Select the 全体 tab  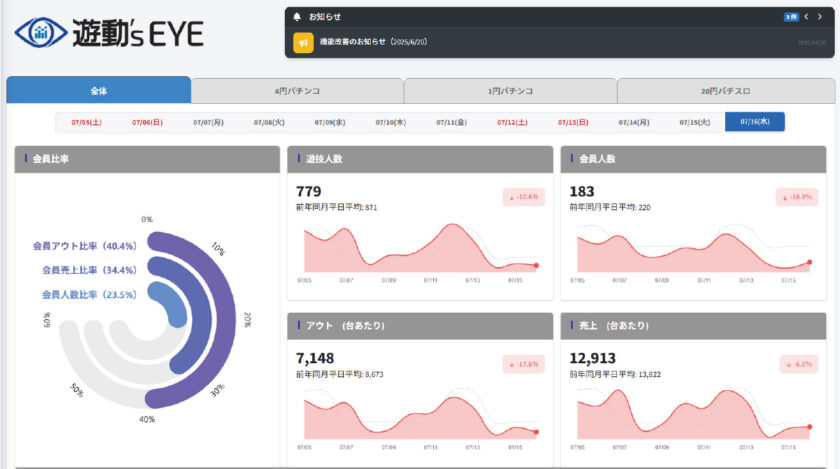99,91
